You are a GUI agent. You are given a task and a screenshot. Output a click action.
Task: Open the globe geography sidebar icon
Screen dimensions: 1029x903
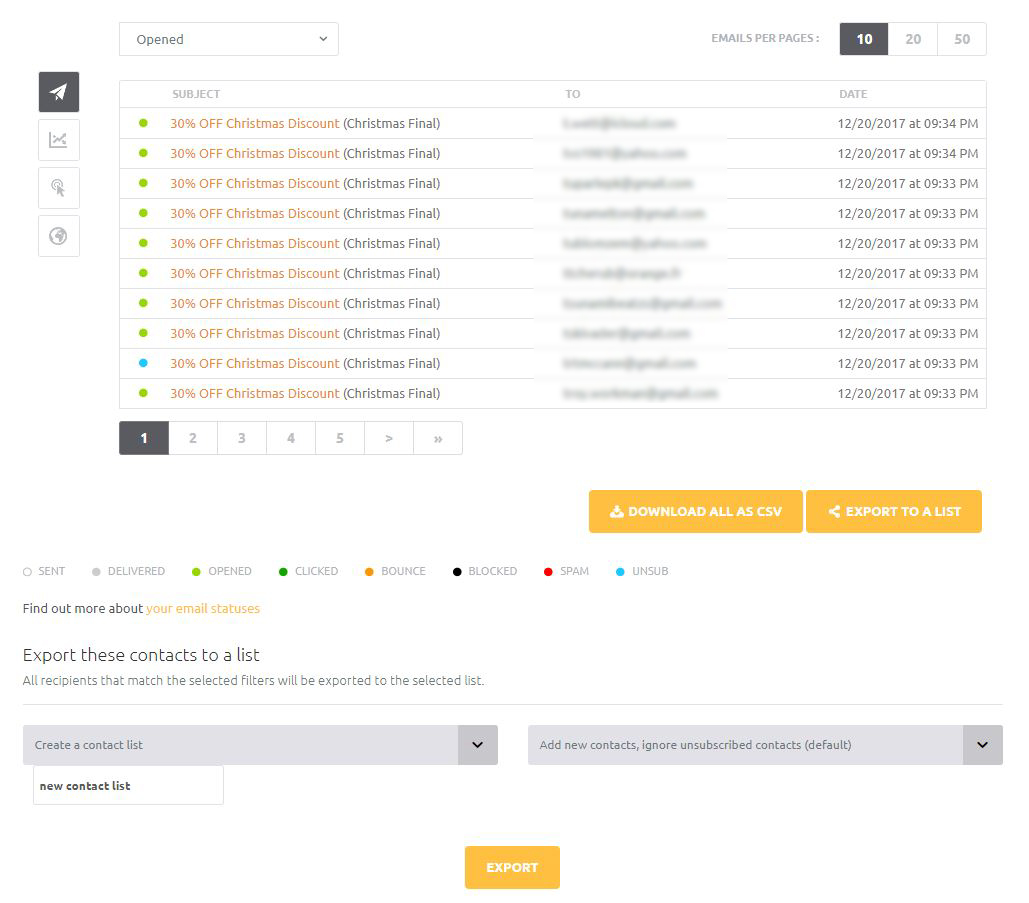pyautogui.click(x=58, y=236)
